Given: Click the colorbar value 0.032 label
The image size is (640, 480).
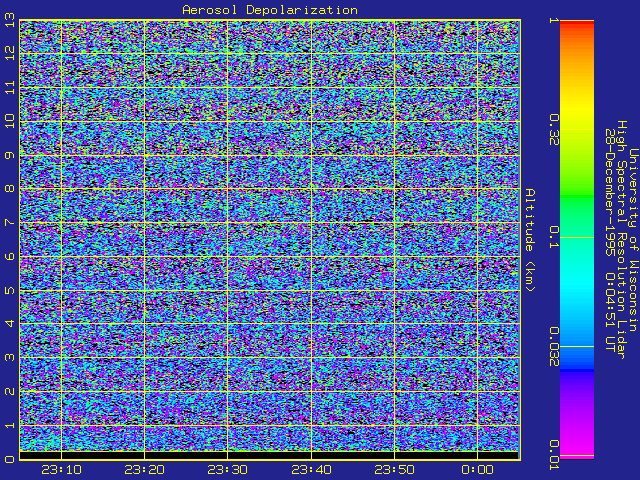Looking at the screenshot, I should coord(553,347).
